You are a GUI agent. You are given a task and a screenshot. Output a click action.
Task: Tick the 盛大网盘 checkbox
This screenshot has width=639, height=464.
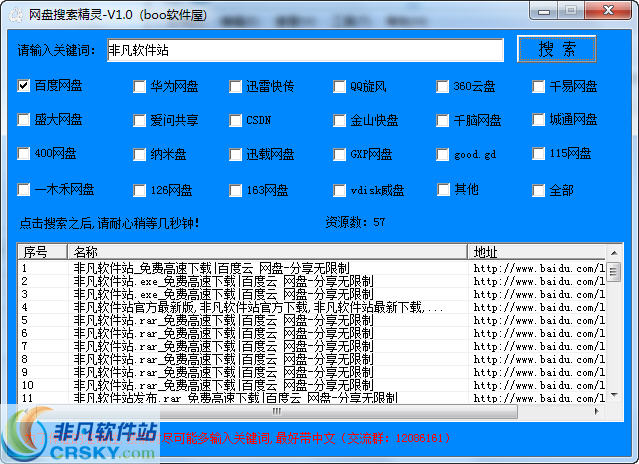pyautogui.click(x=24, y=120)
